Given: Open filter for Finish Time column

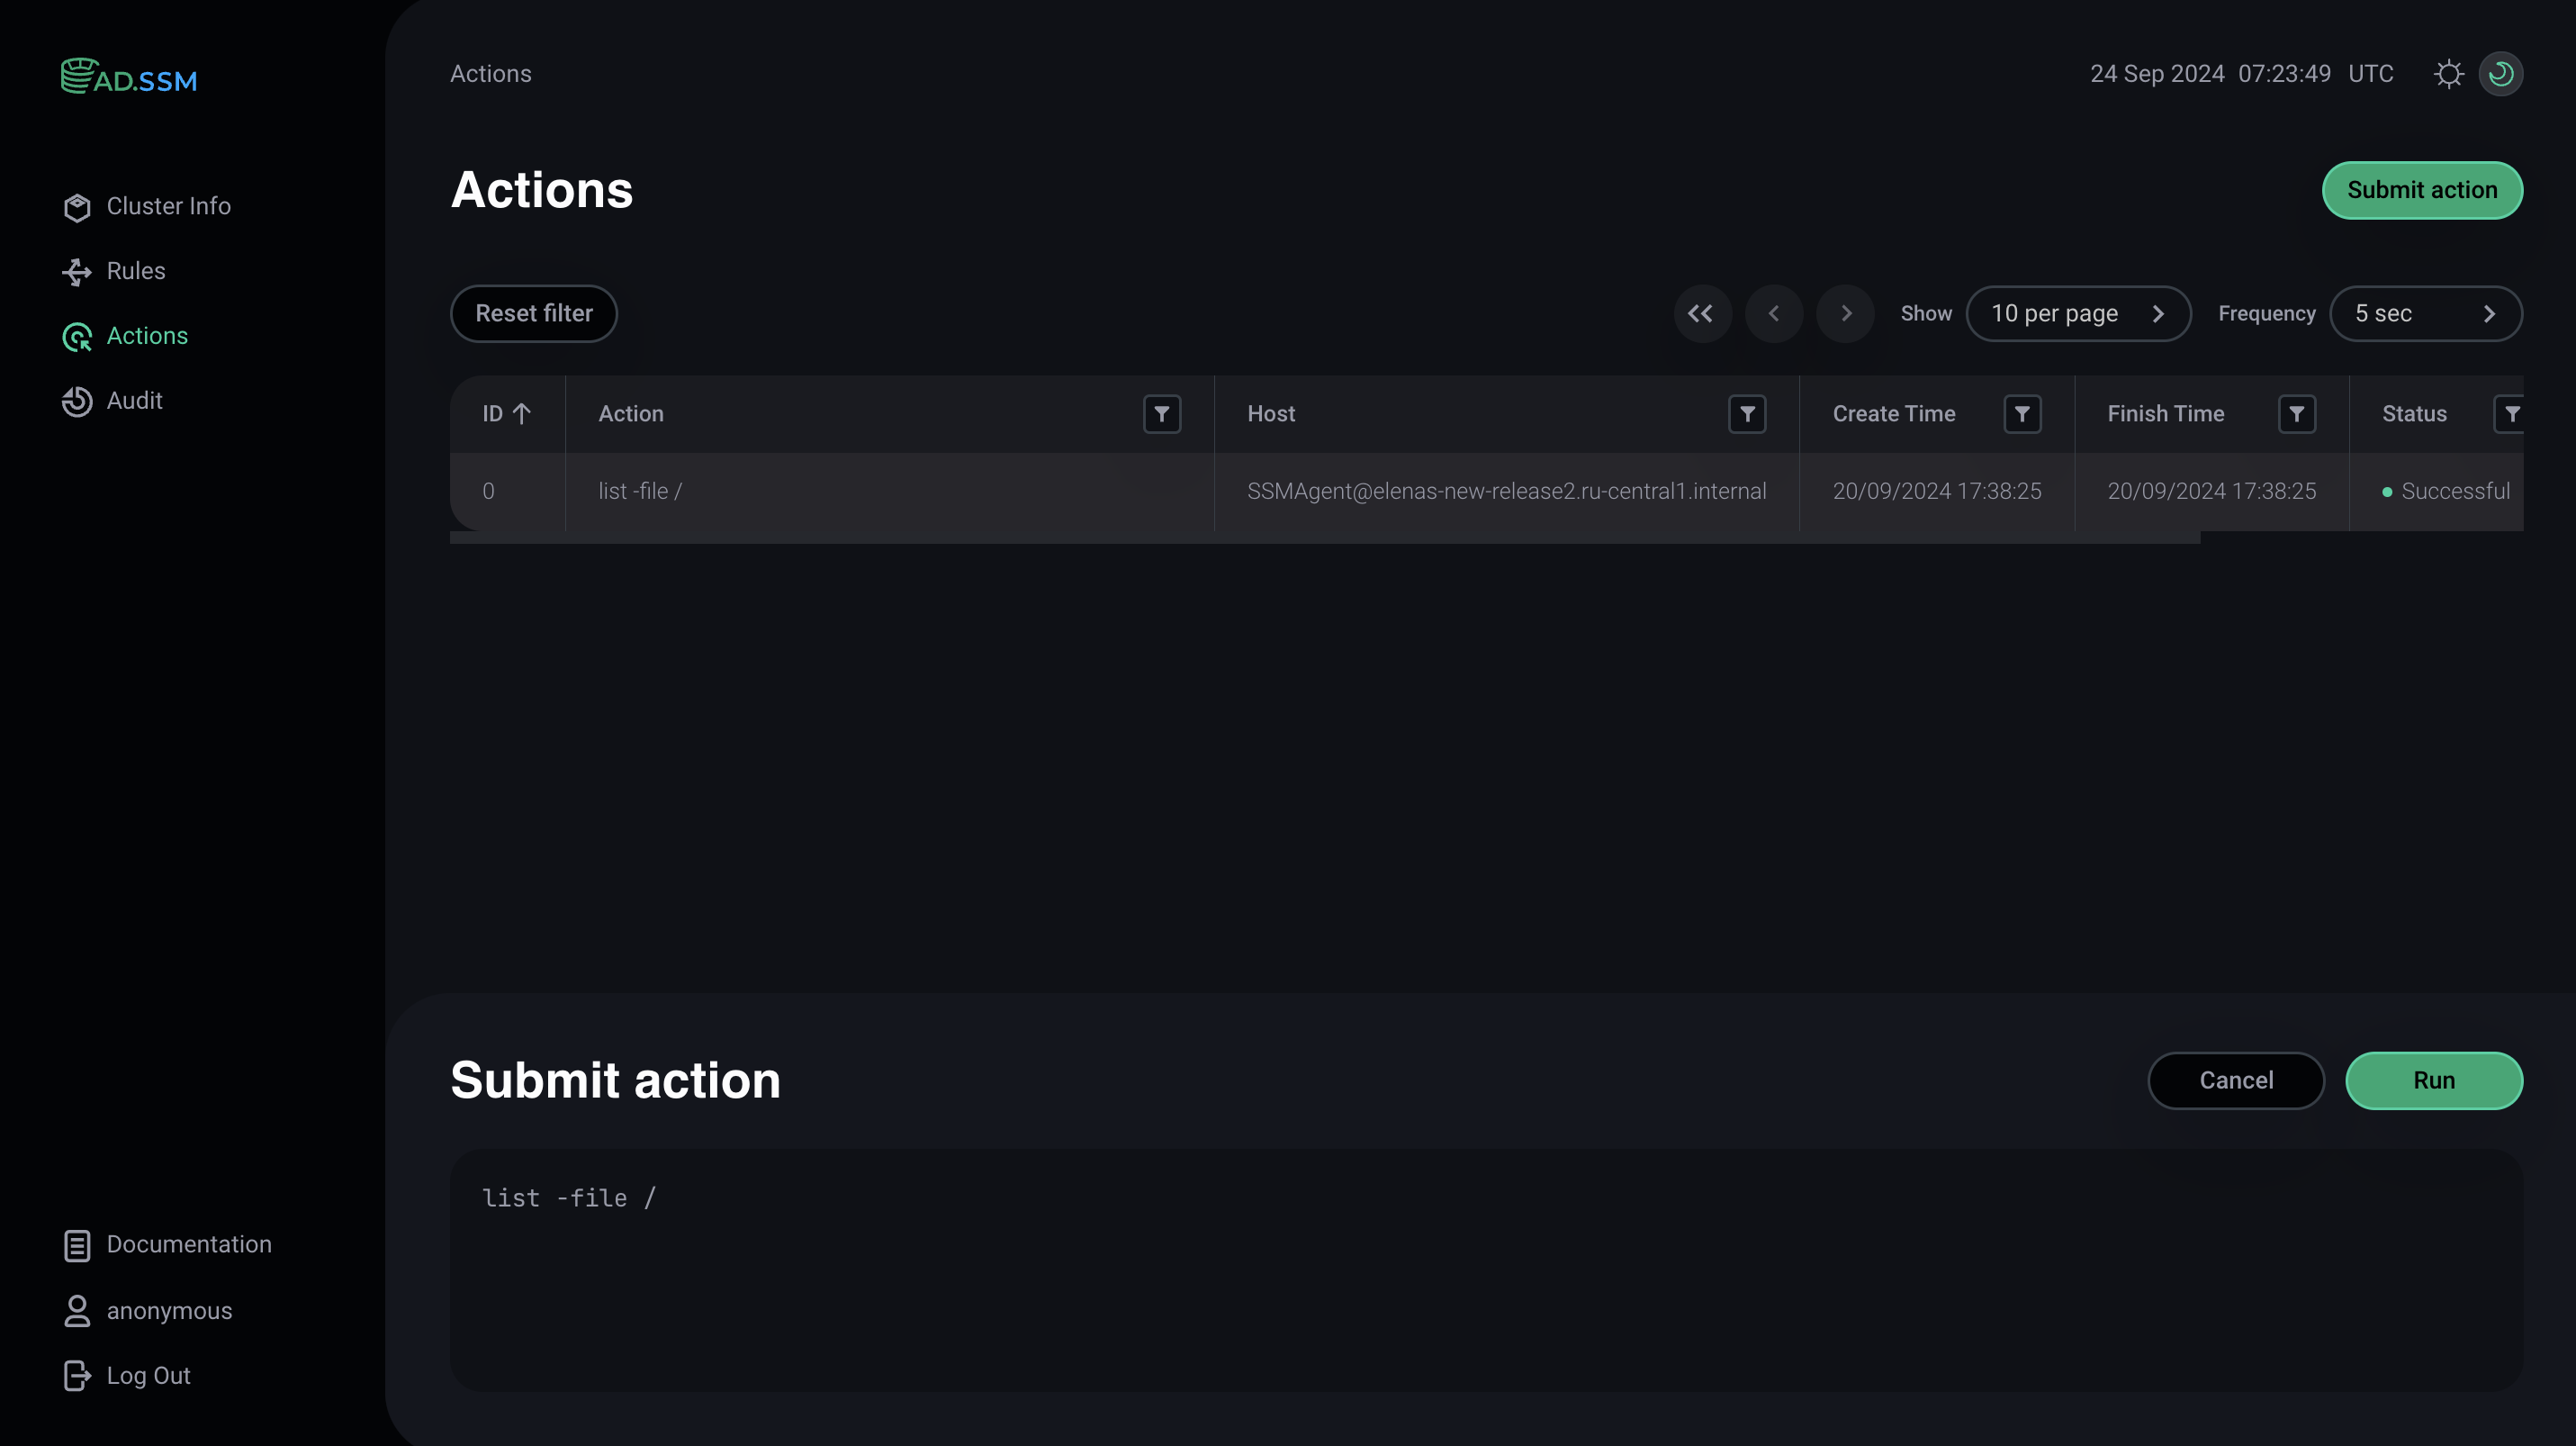Looking at the screenshot, I should [x=2296, y=414].
